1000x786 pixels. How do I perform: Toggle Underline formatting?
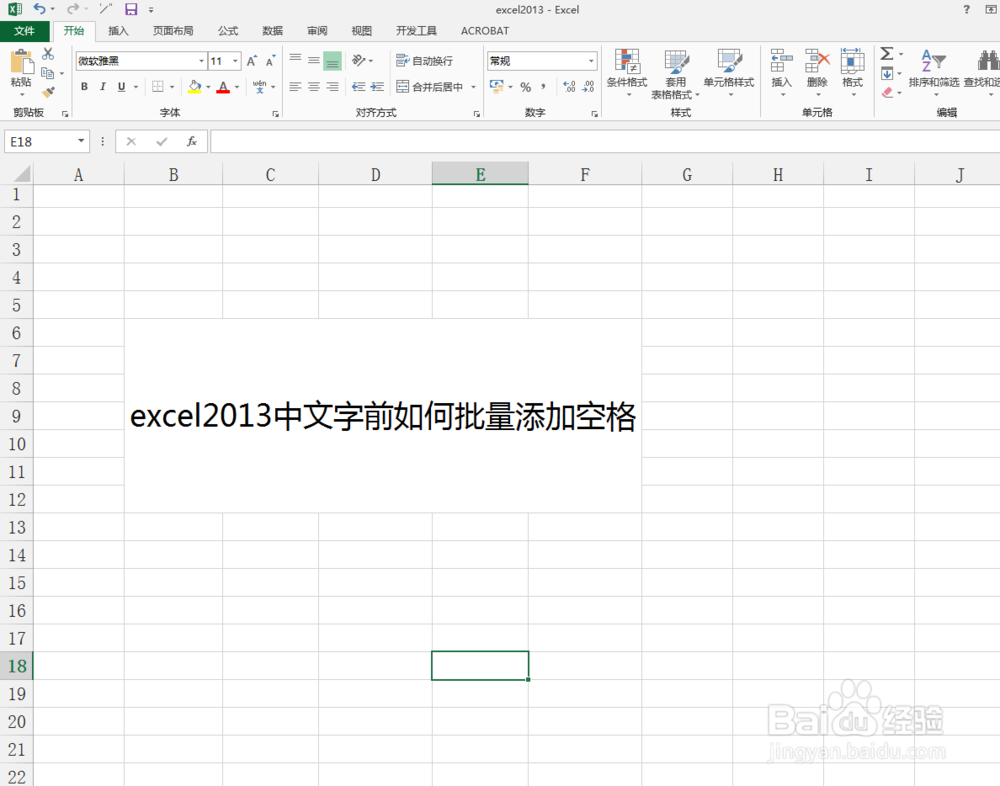(121, 87)
